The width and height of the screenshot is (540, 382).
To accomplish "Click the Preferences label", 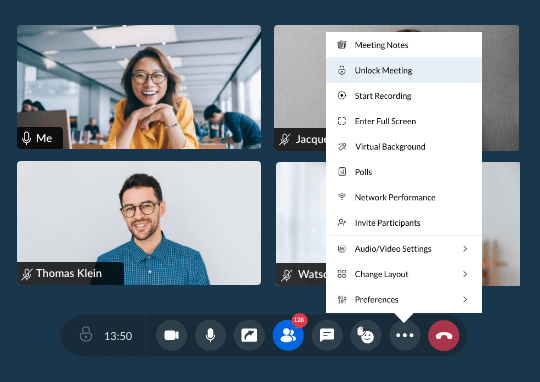I will point(376,300).
